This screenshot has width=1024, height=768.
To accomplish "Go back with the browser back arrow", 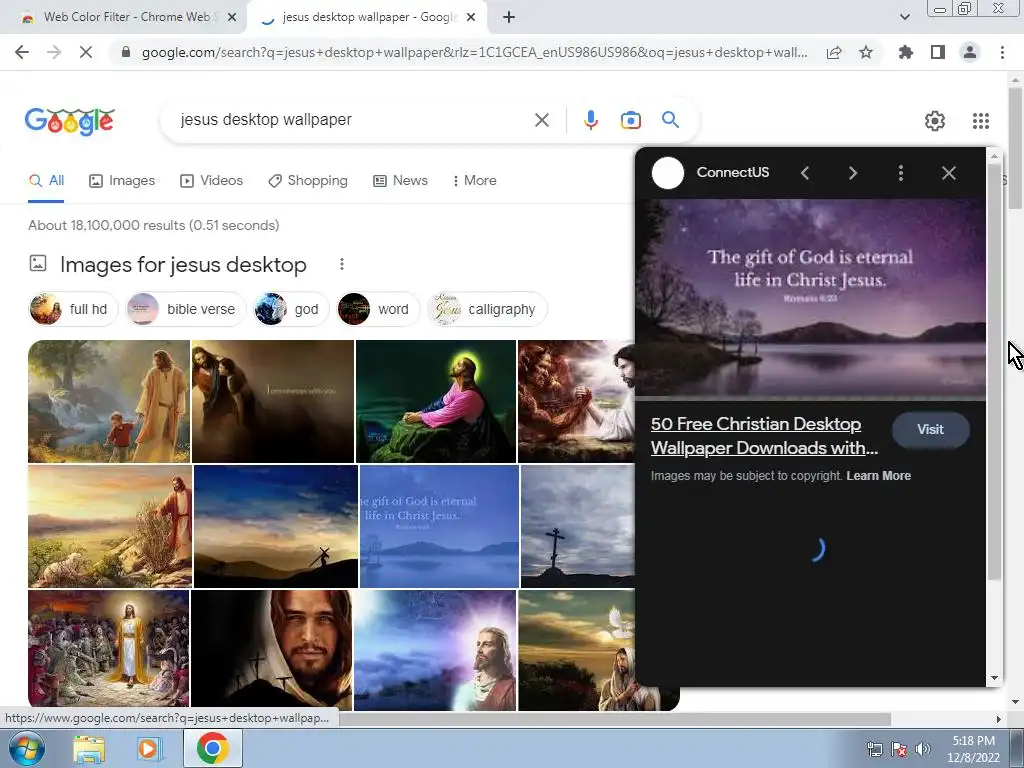I will 22,52.
